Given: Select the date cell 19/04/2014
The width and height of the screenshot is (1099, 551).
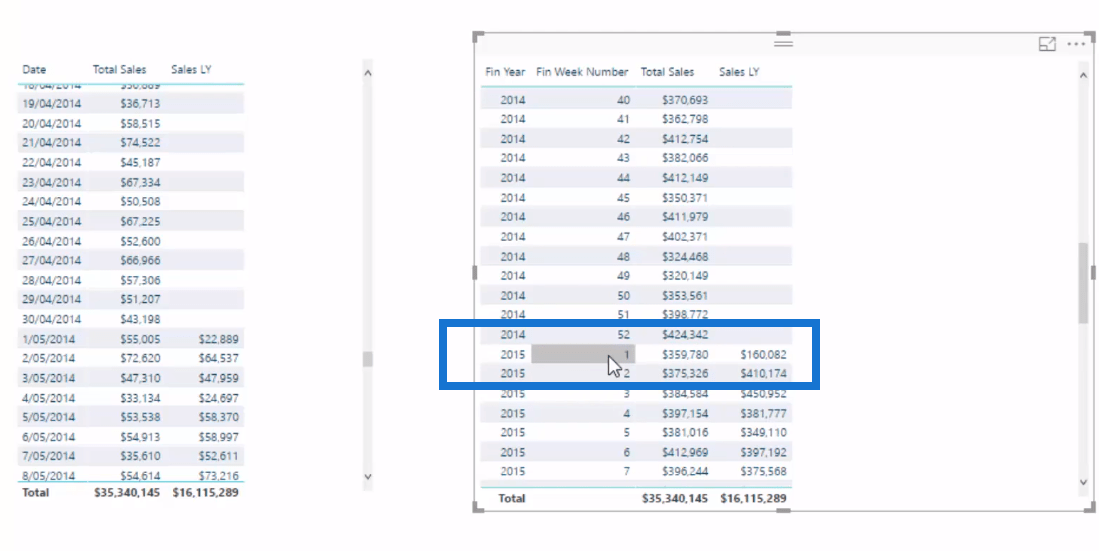Looking at the screenshot, I should point(51,103).
